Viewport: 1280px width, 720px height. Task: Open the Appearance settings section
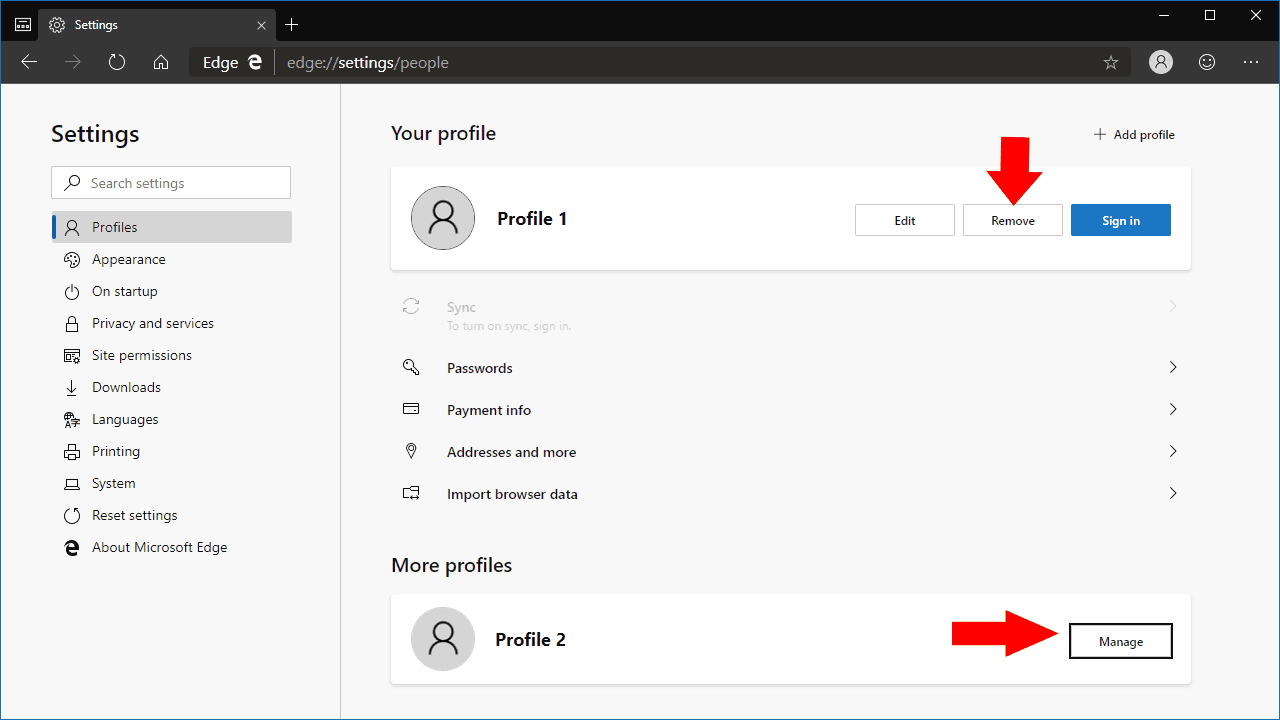[x=172, y=259]
